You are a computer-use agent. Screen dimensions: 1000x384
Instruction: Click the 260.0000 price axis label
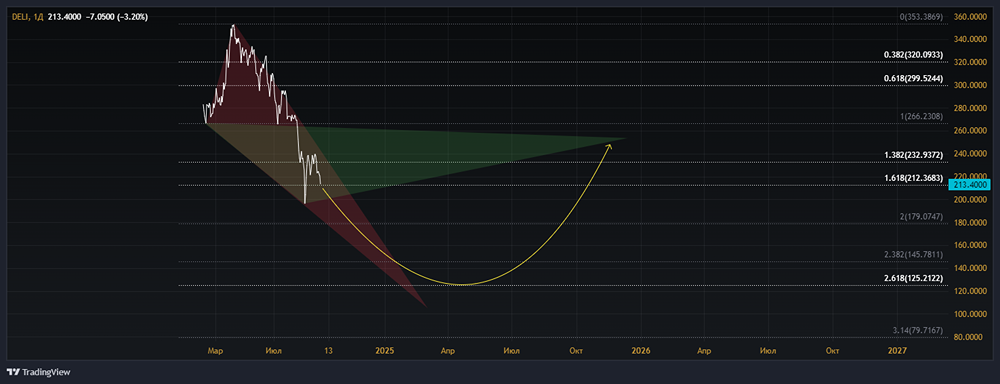point(969,131)
